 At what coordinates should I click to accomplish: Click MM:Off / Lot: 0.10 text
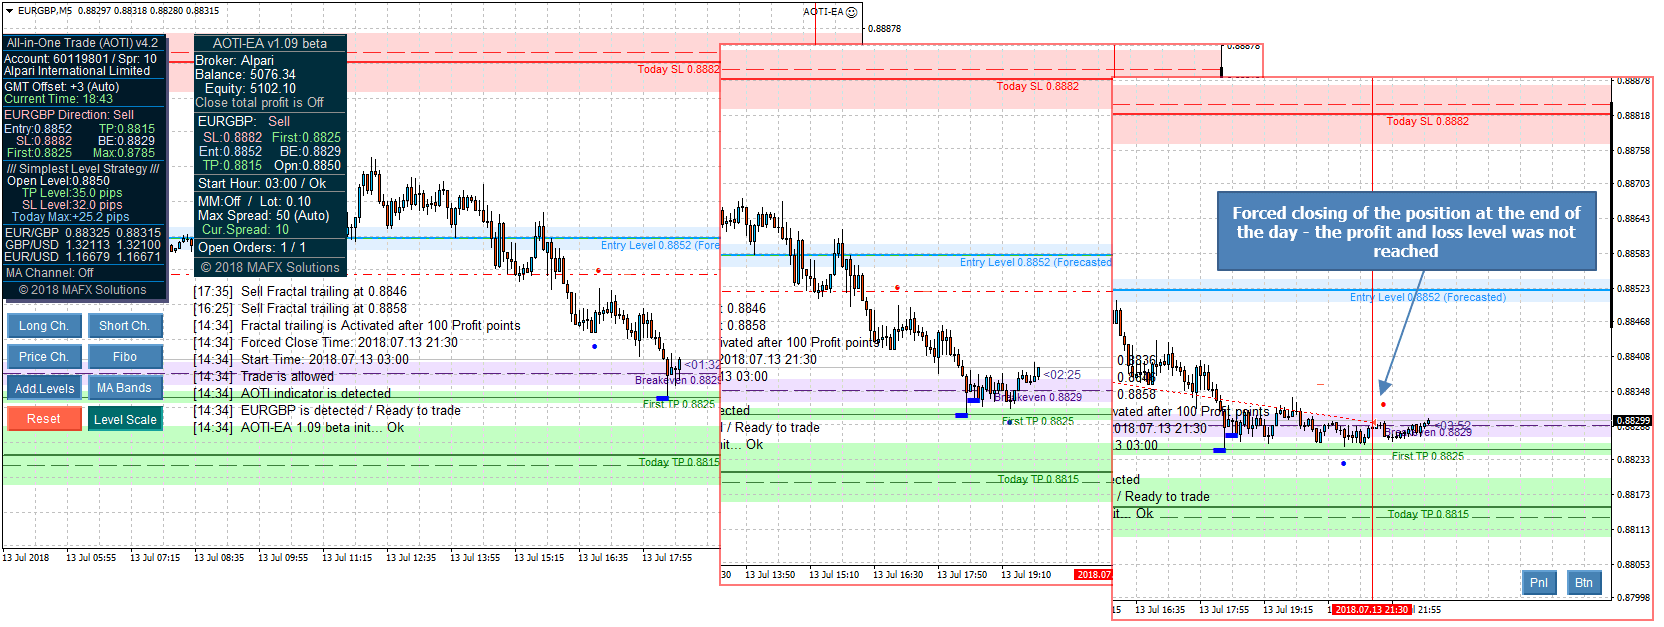[254, 201]
